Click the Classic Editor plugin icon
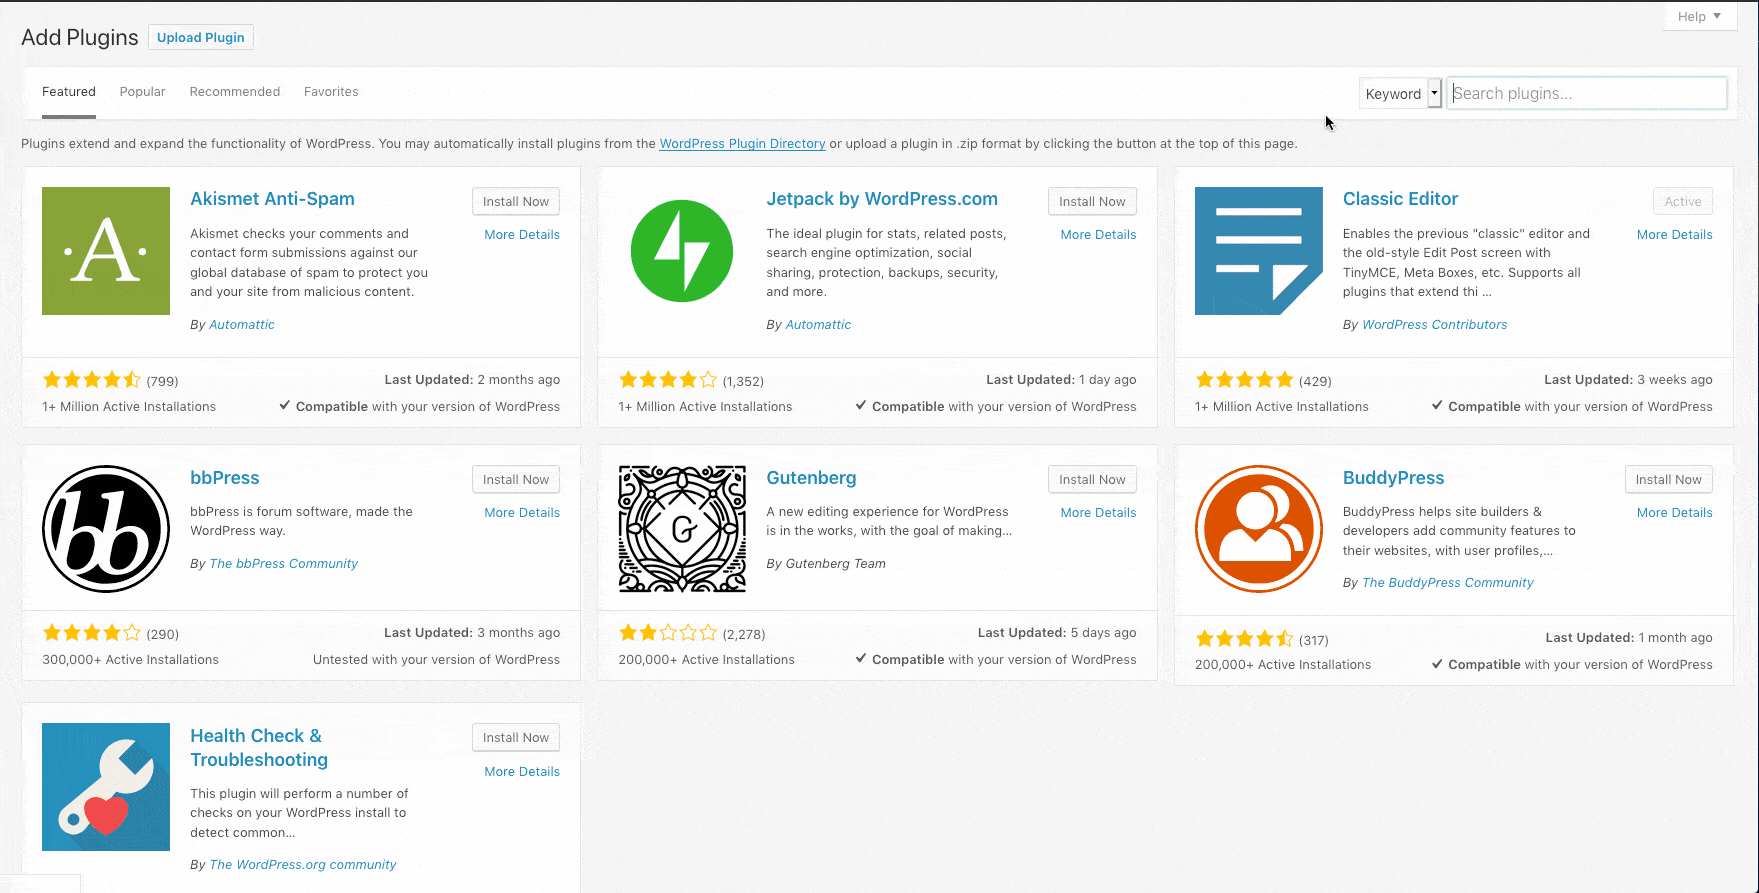 1259,251
